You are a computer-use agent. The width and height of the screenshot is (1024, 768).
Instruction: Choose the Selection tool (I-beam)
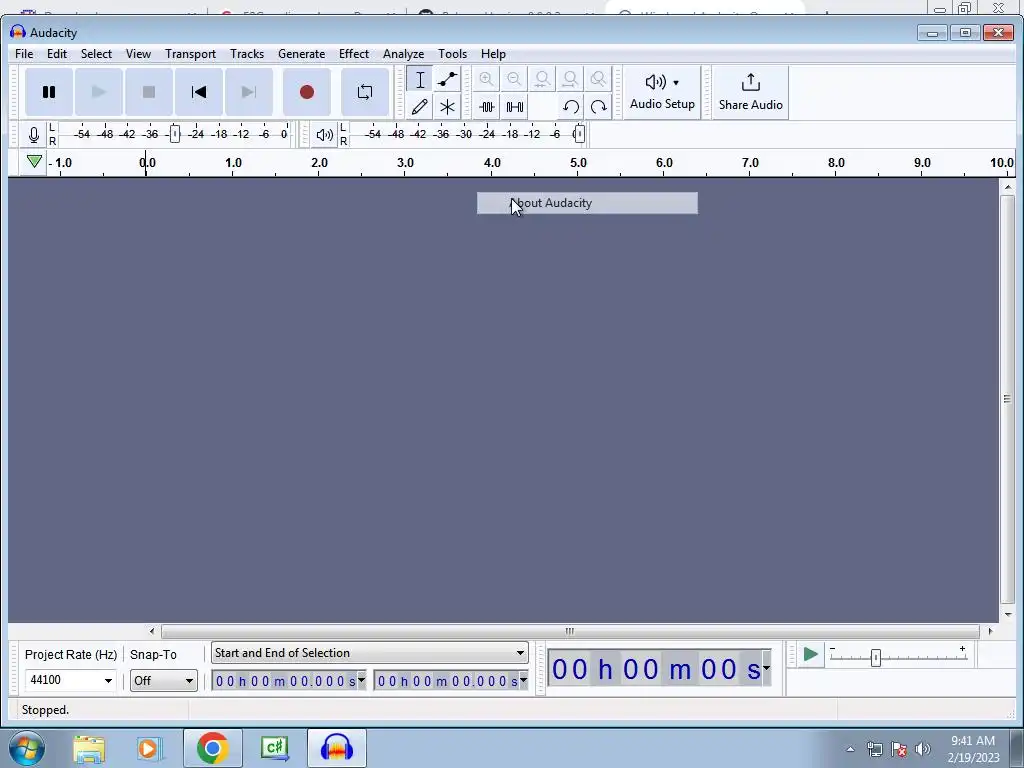pyautogui.click(x=420, y=80)
